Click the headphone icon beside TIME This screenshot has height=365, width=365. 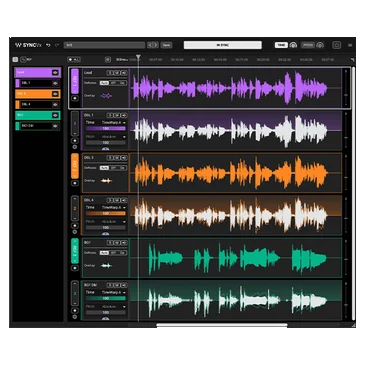click(x=293, y=45)
